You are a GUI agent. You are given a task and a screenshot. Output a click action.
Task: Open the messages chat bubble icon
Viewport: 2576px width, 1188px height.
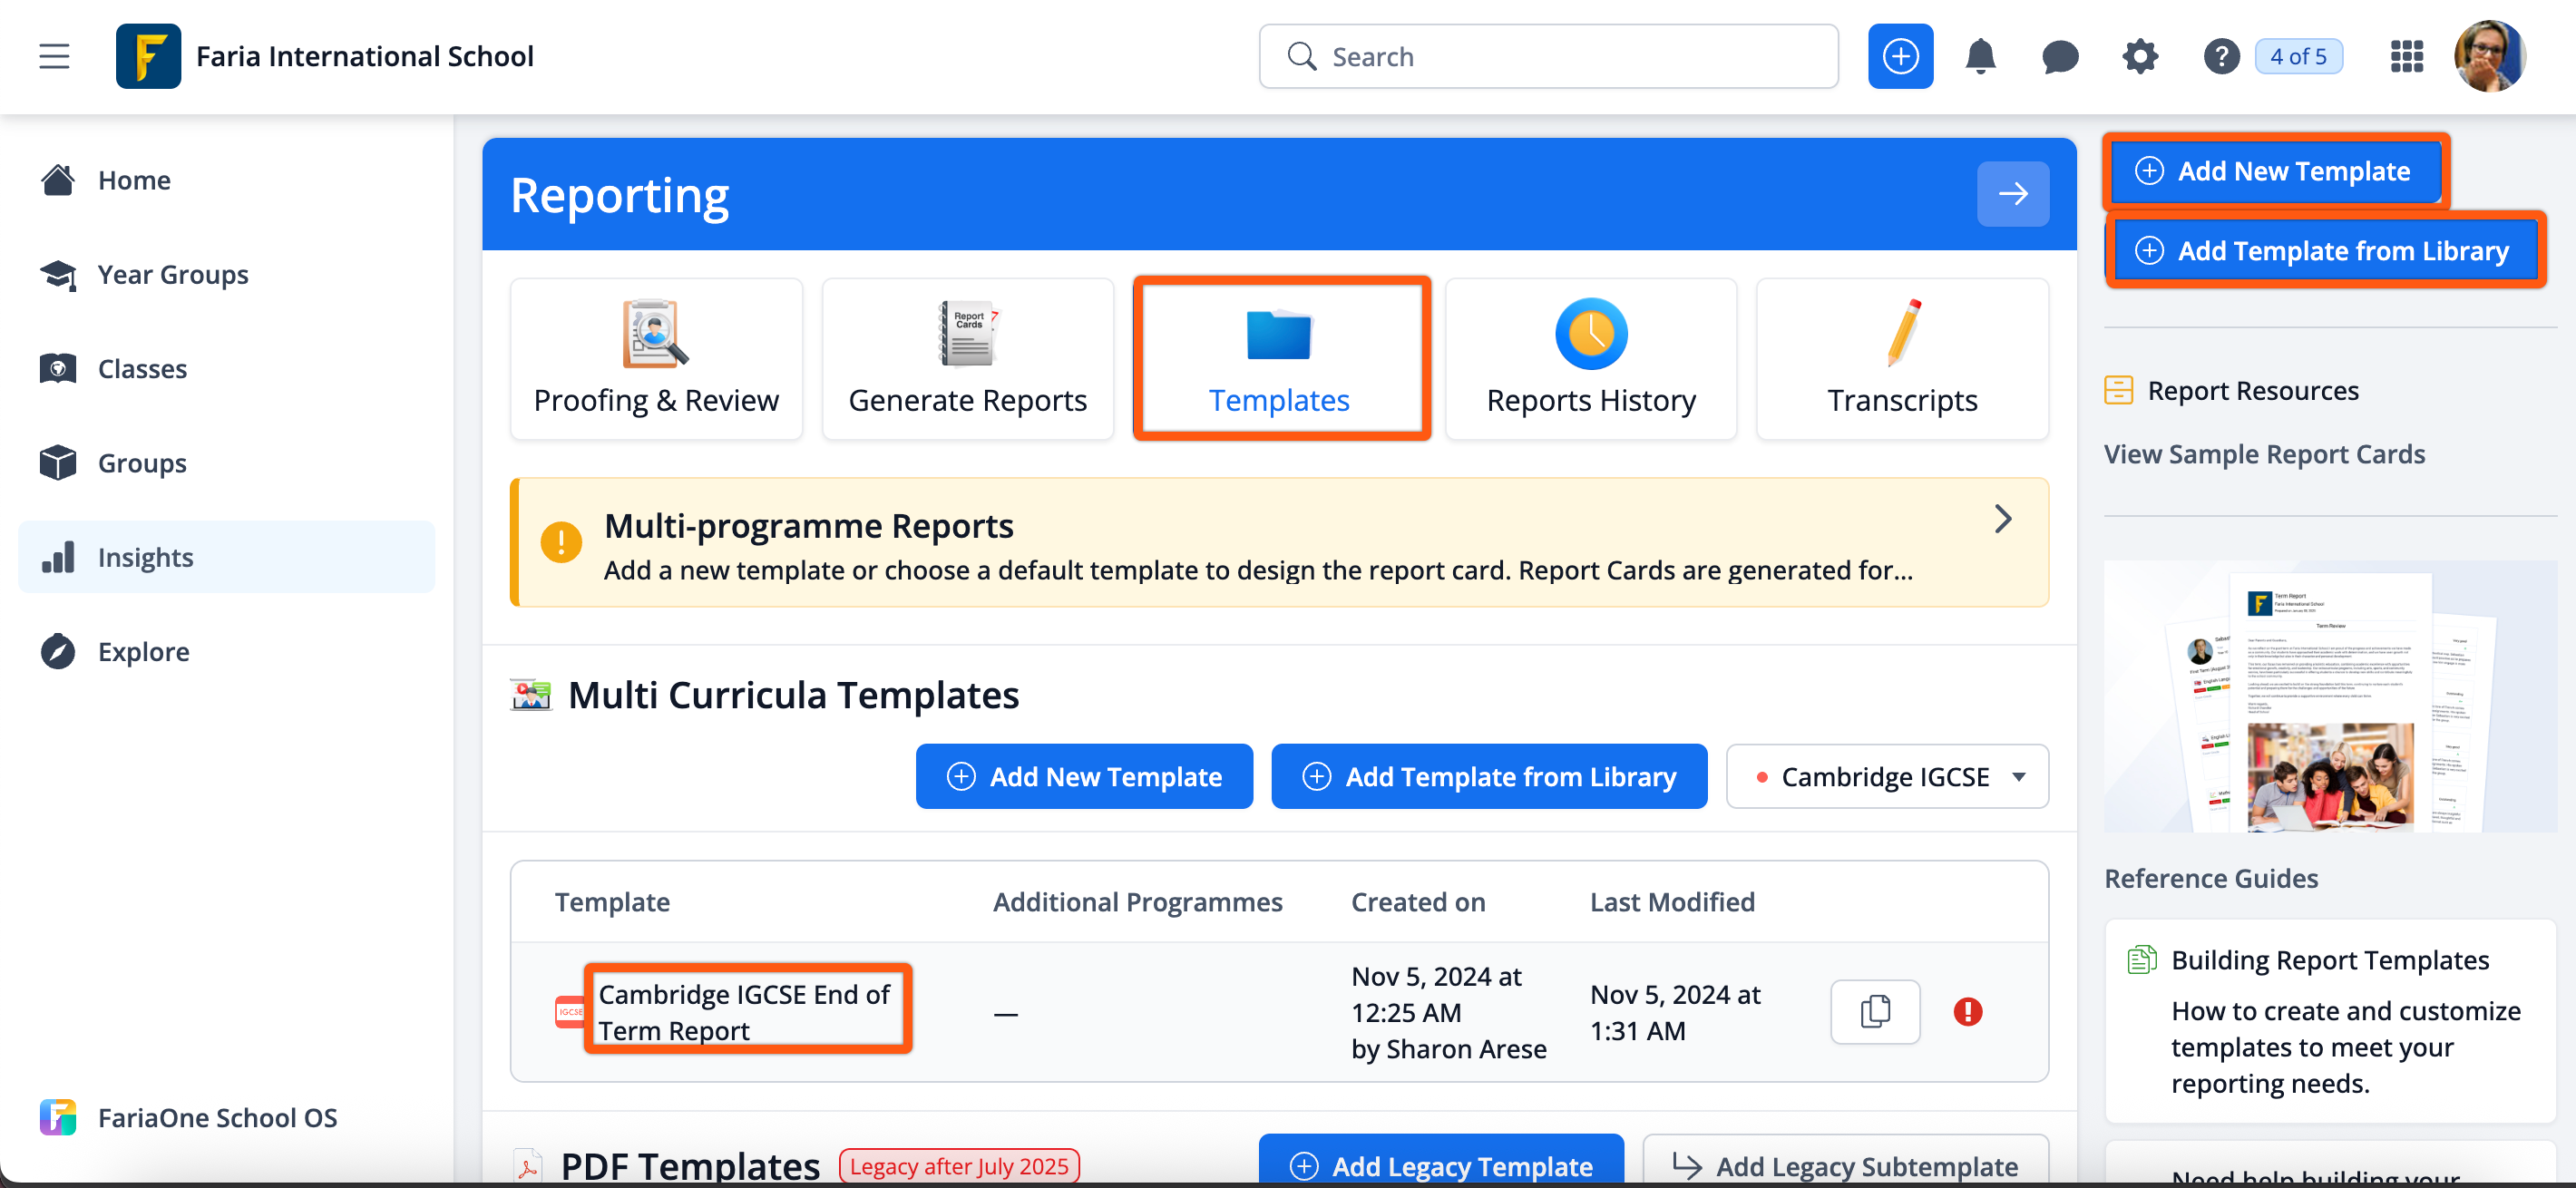coord(2059,57)
